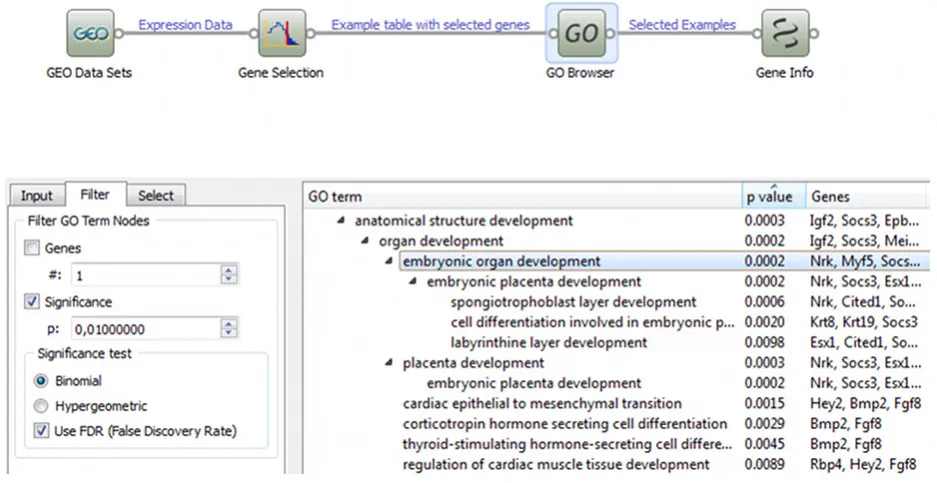Click the p significance value field
Image resolution: width=937 pixels, height=483 pixels.
click(146, 329)
